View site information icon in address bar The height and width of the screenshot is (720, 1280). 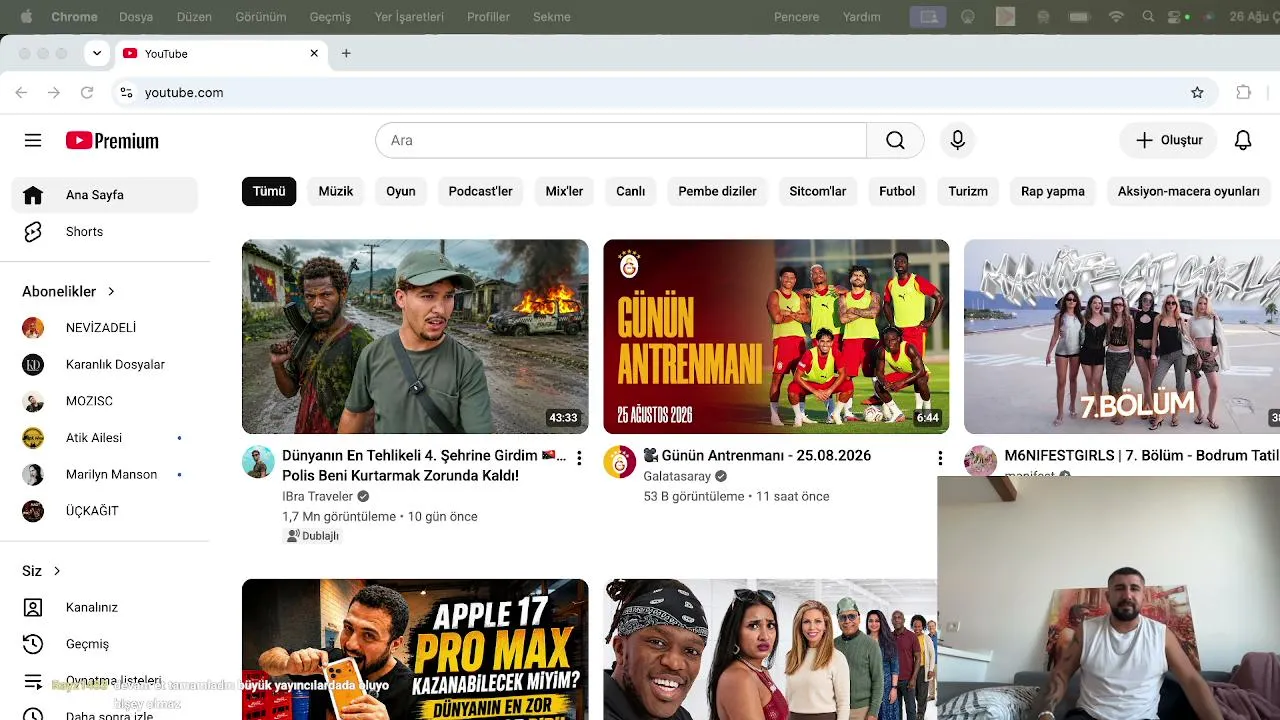pyautogui.click(x=126, y=92)
